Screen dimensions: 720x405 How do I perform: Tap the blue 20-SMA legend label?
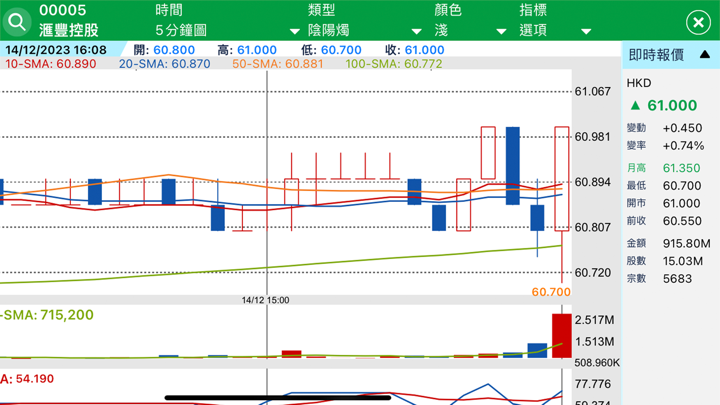pos(164,64)
